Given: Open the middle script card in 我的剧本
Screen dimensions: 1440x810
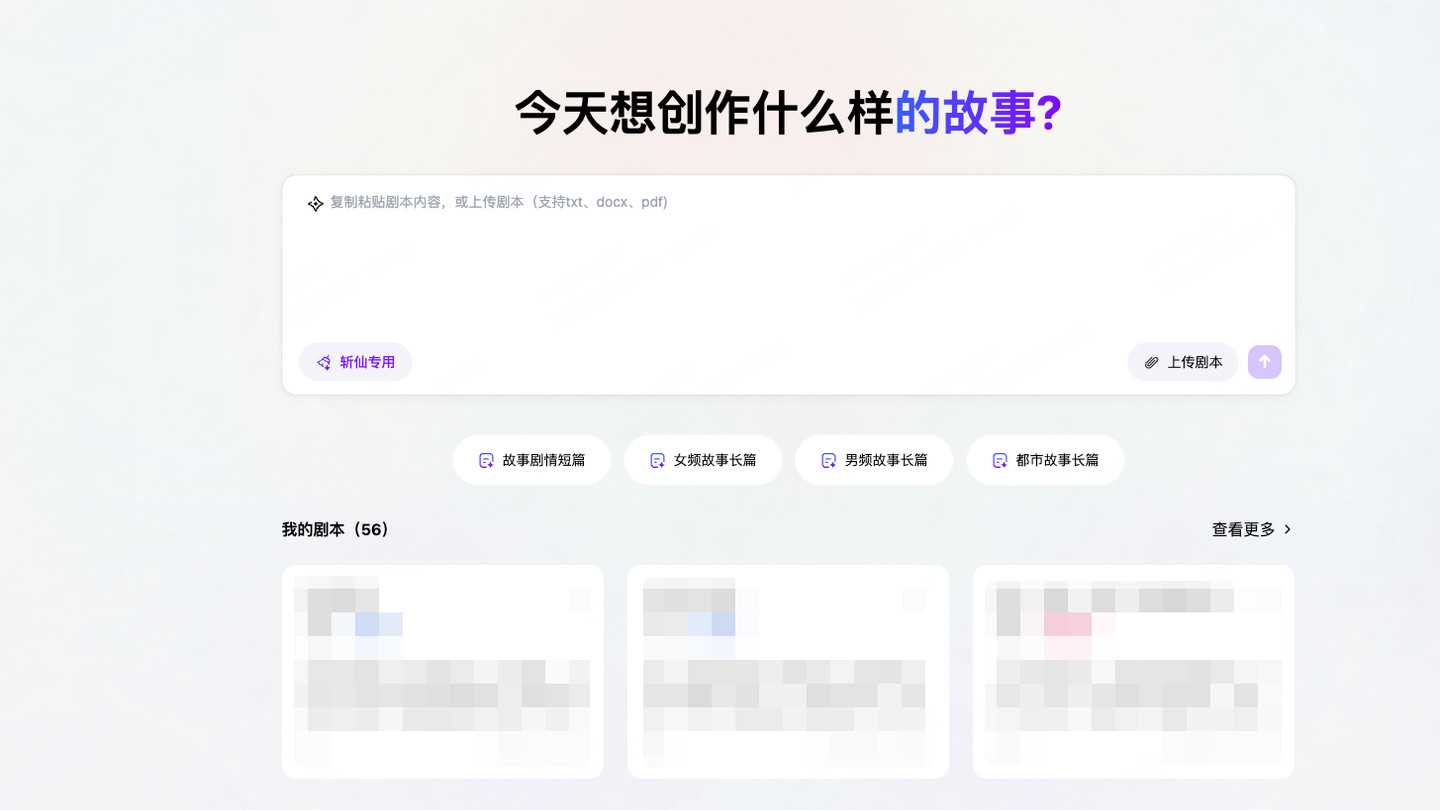Looking at the screenshot, I should coord(788,671).
